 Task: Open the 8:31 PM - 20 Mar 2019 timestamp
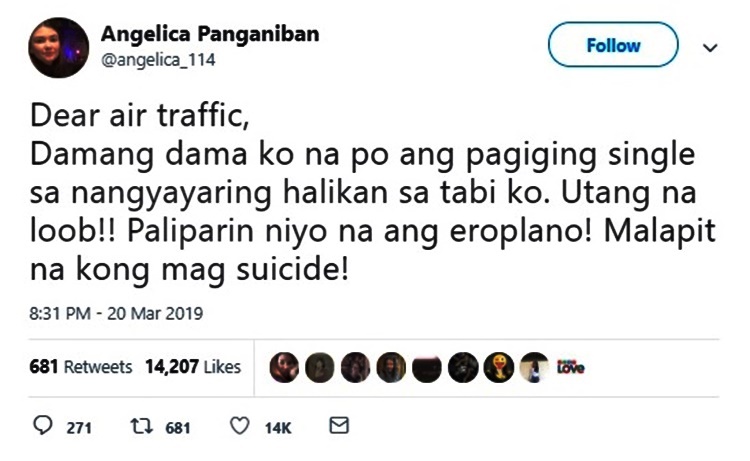click(116, 314)
